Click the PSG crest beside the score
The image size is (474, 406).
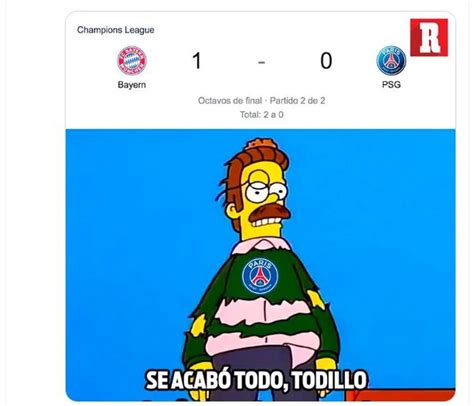click(391, 61)
